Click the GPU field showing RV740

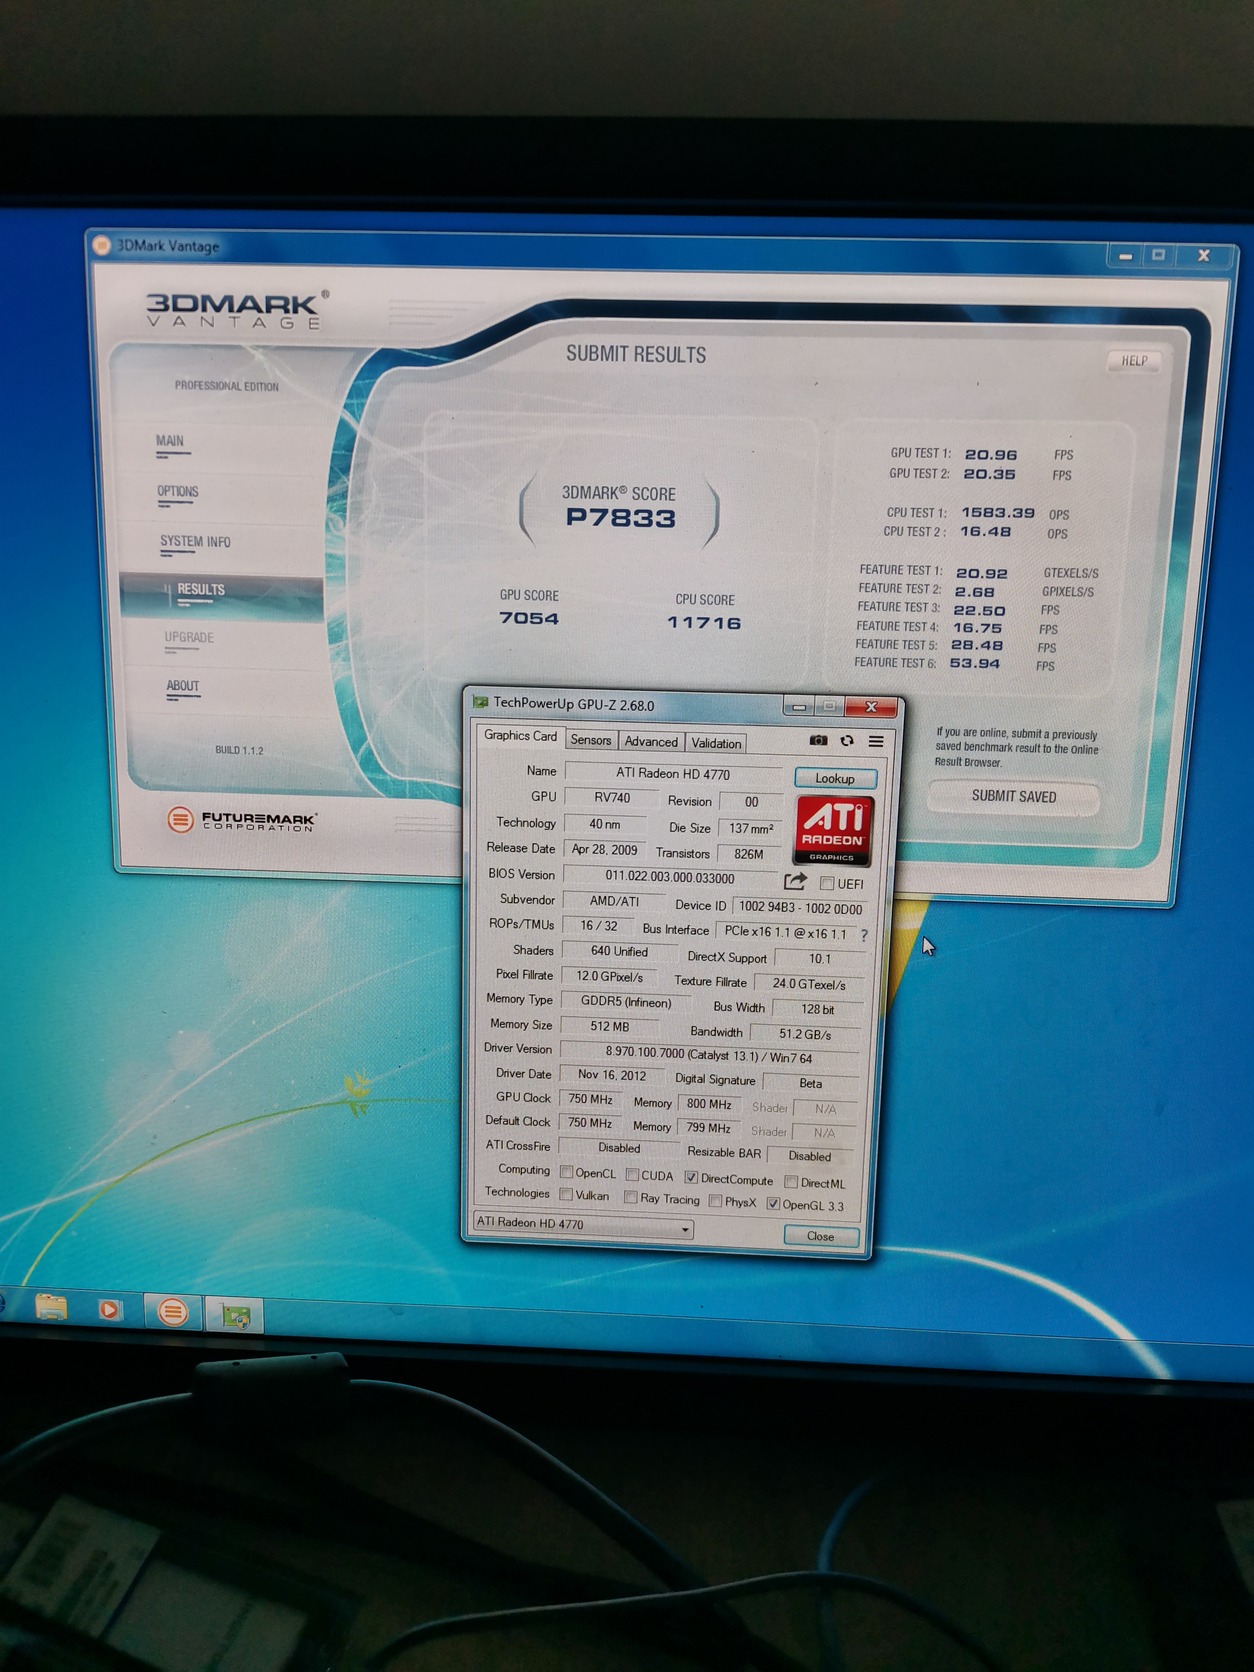(x=612, y=798)
